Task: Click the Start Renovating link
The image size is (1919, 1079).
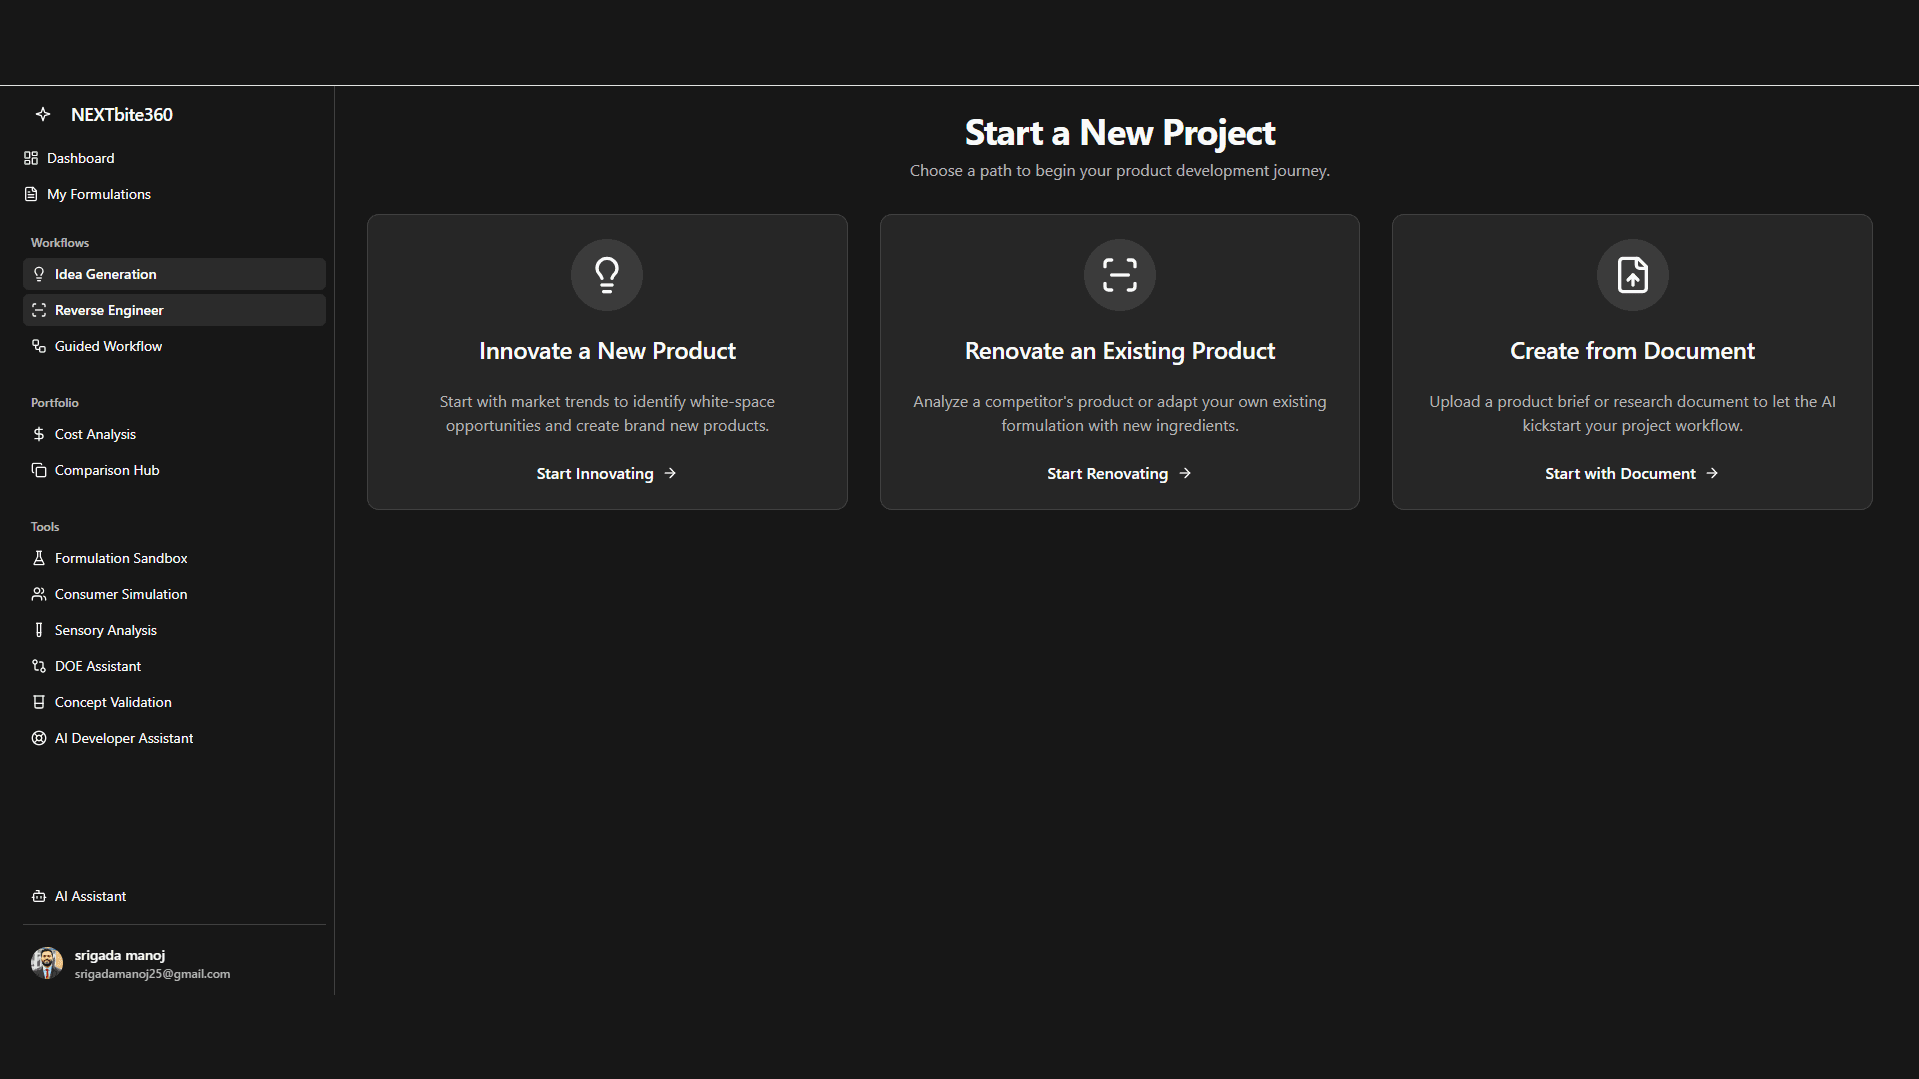Action: [1118, 473]
